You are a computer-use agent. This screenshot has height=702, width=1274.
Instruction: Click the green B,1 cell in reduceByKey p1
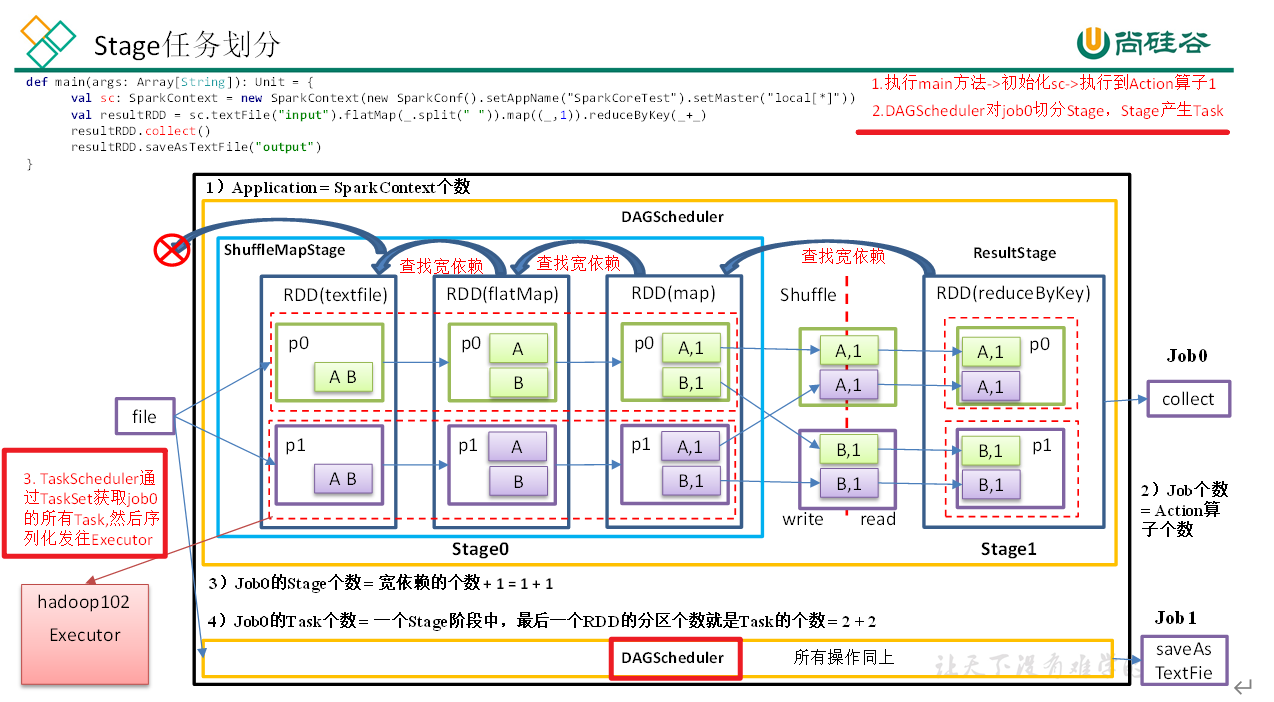pos(990,451)
